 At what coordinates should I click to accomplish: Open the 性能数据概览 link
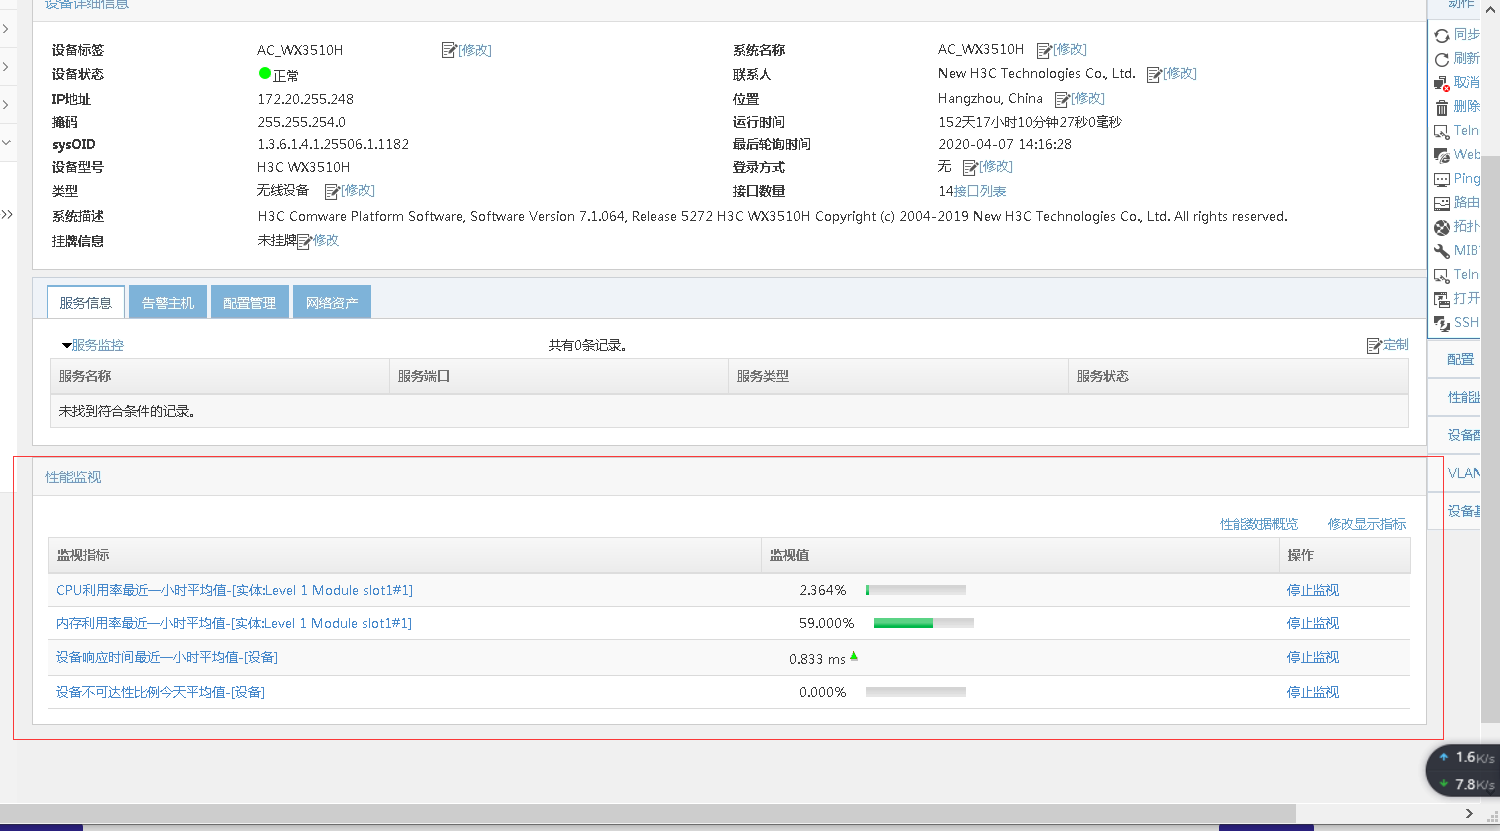(1259, 524)
